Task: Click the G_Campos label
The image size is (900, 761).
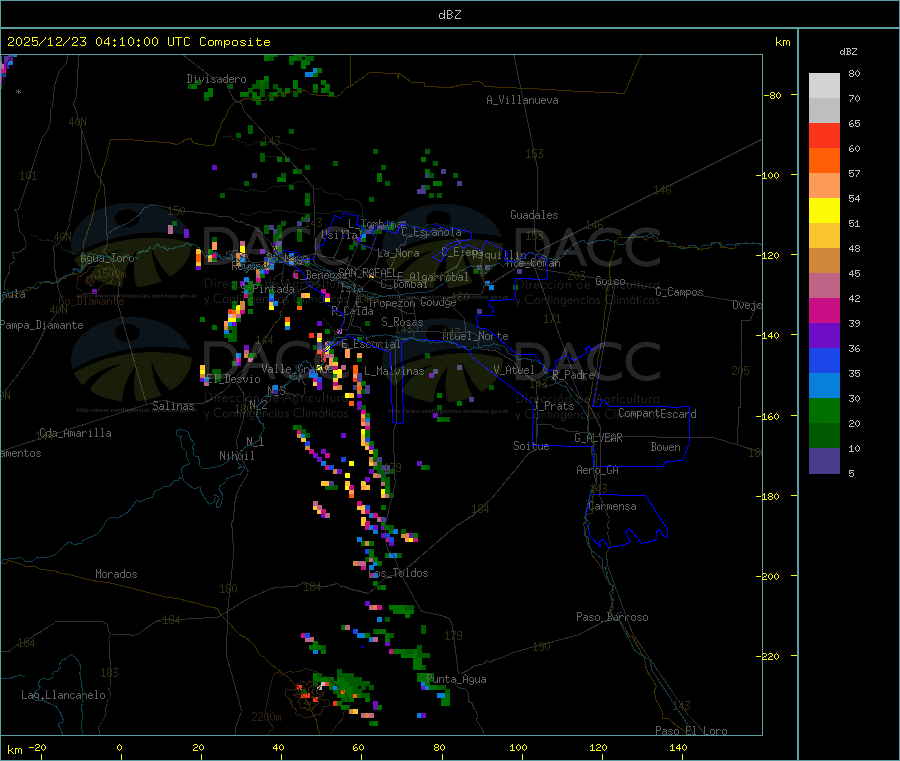Action: [x=680, y=292]
